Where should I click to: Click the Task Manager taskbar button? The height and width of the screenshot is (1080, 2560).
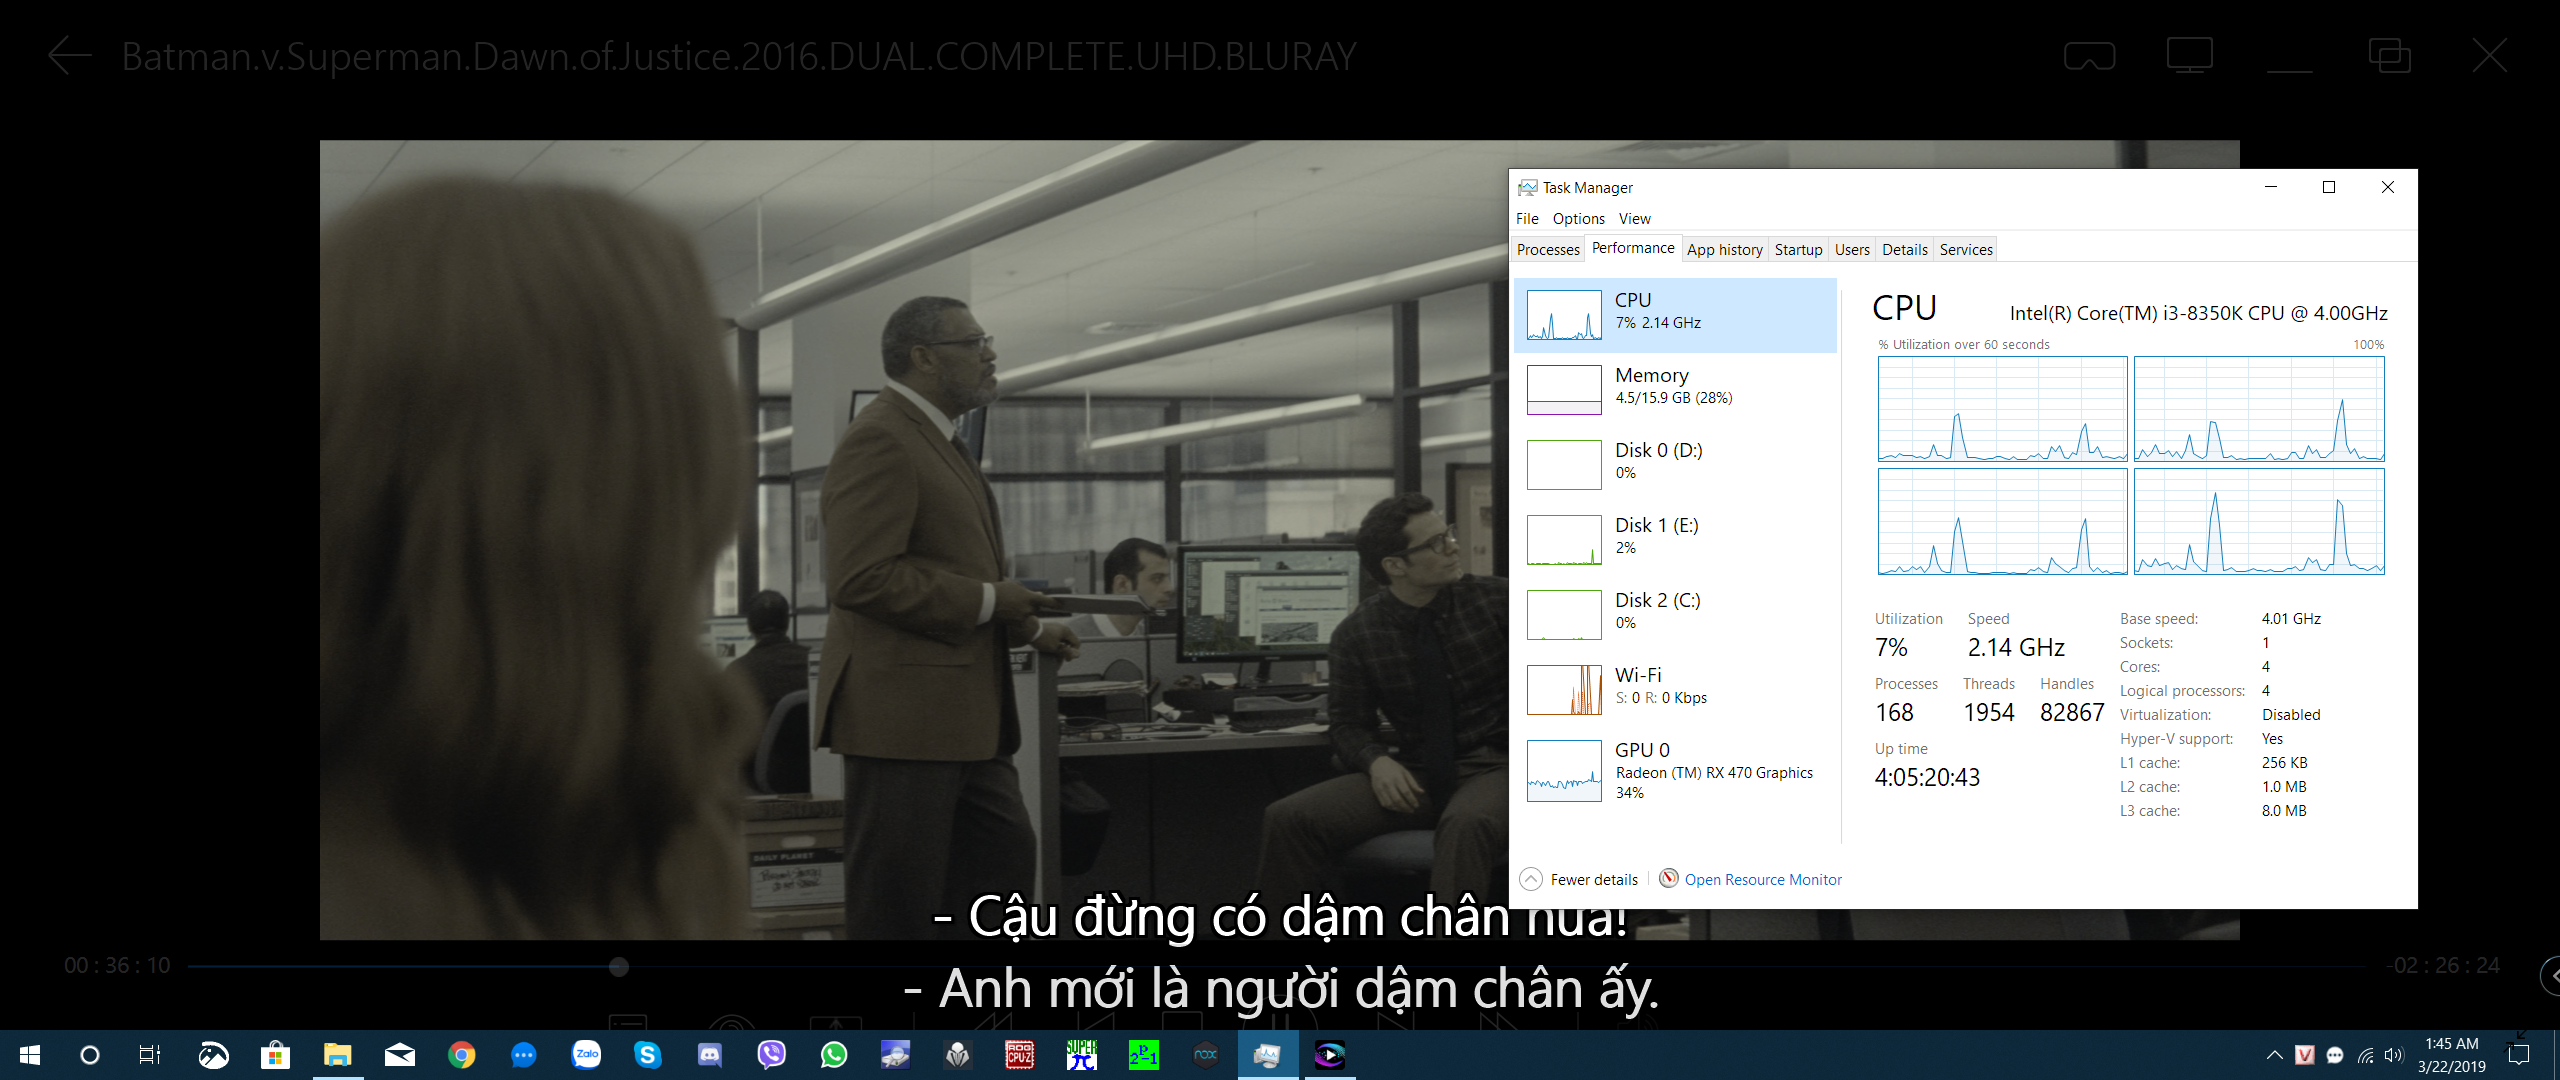click(x=1268, y=1055)
